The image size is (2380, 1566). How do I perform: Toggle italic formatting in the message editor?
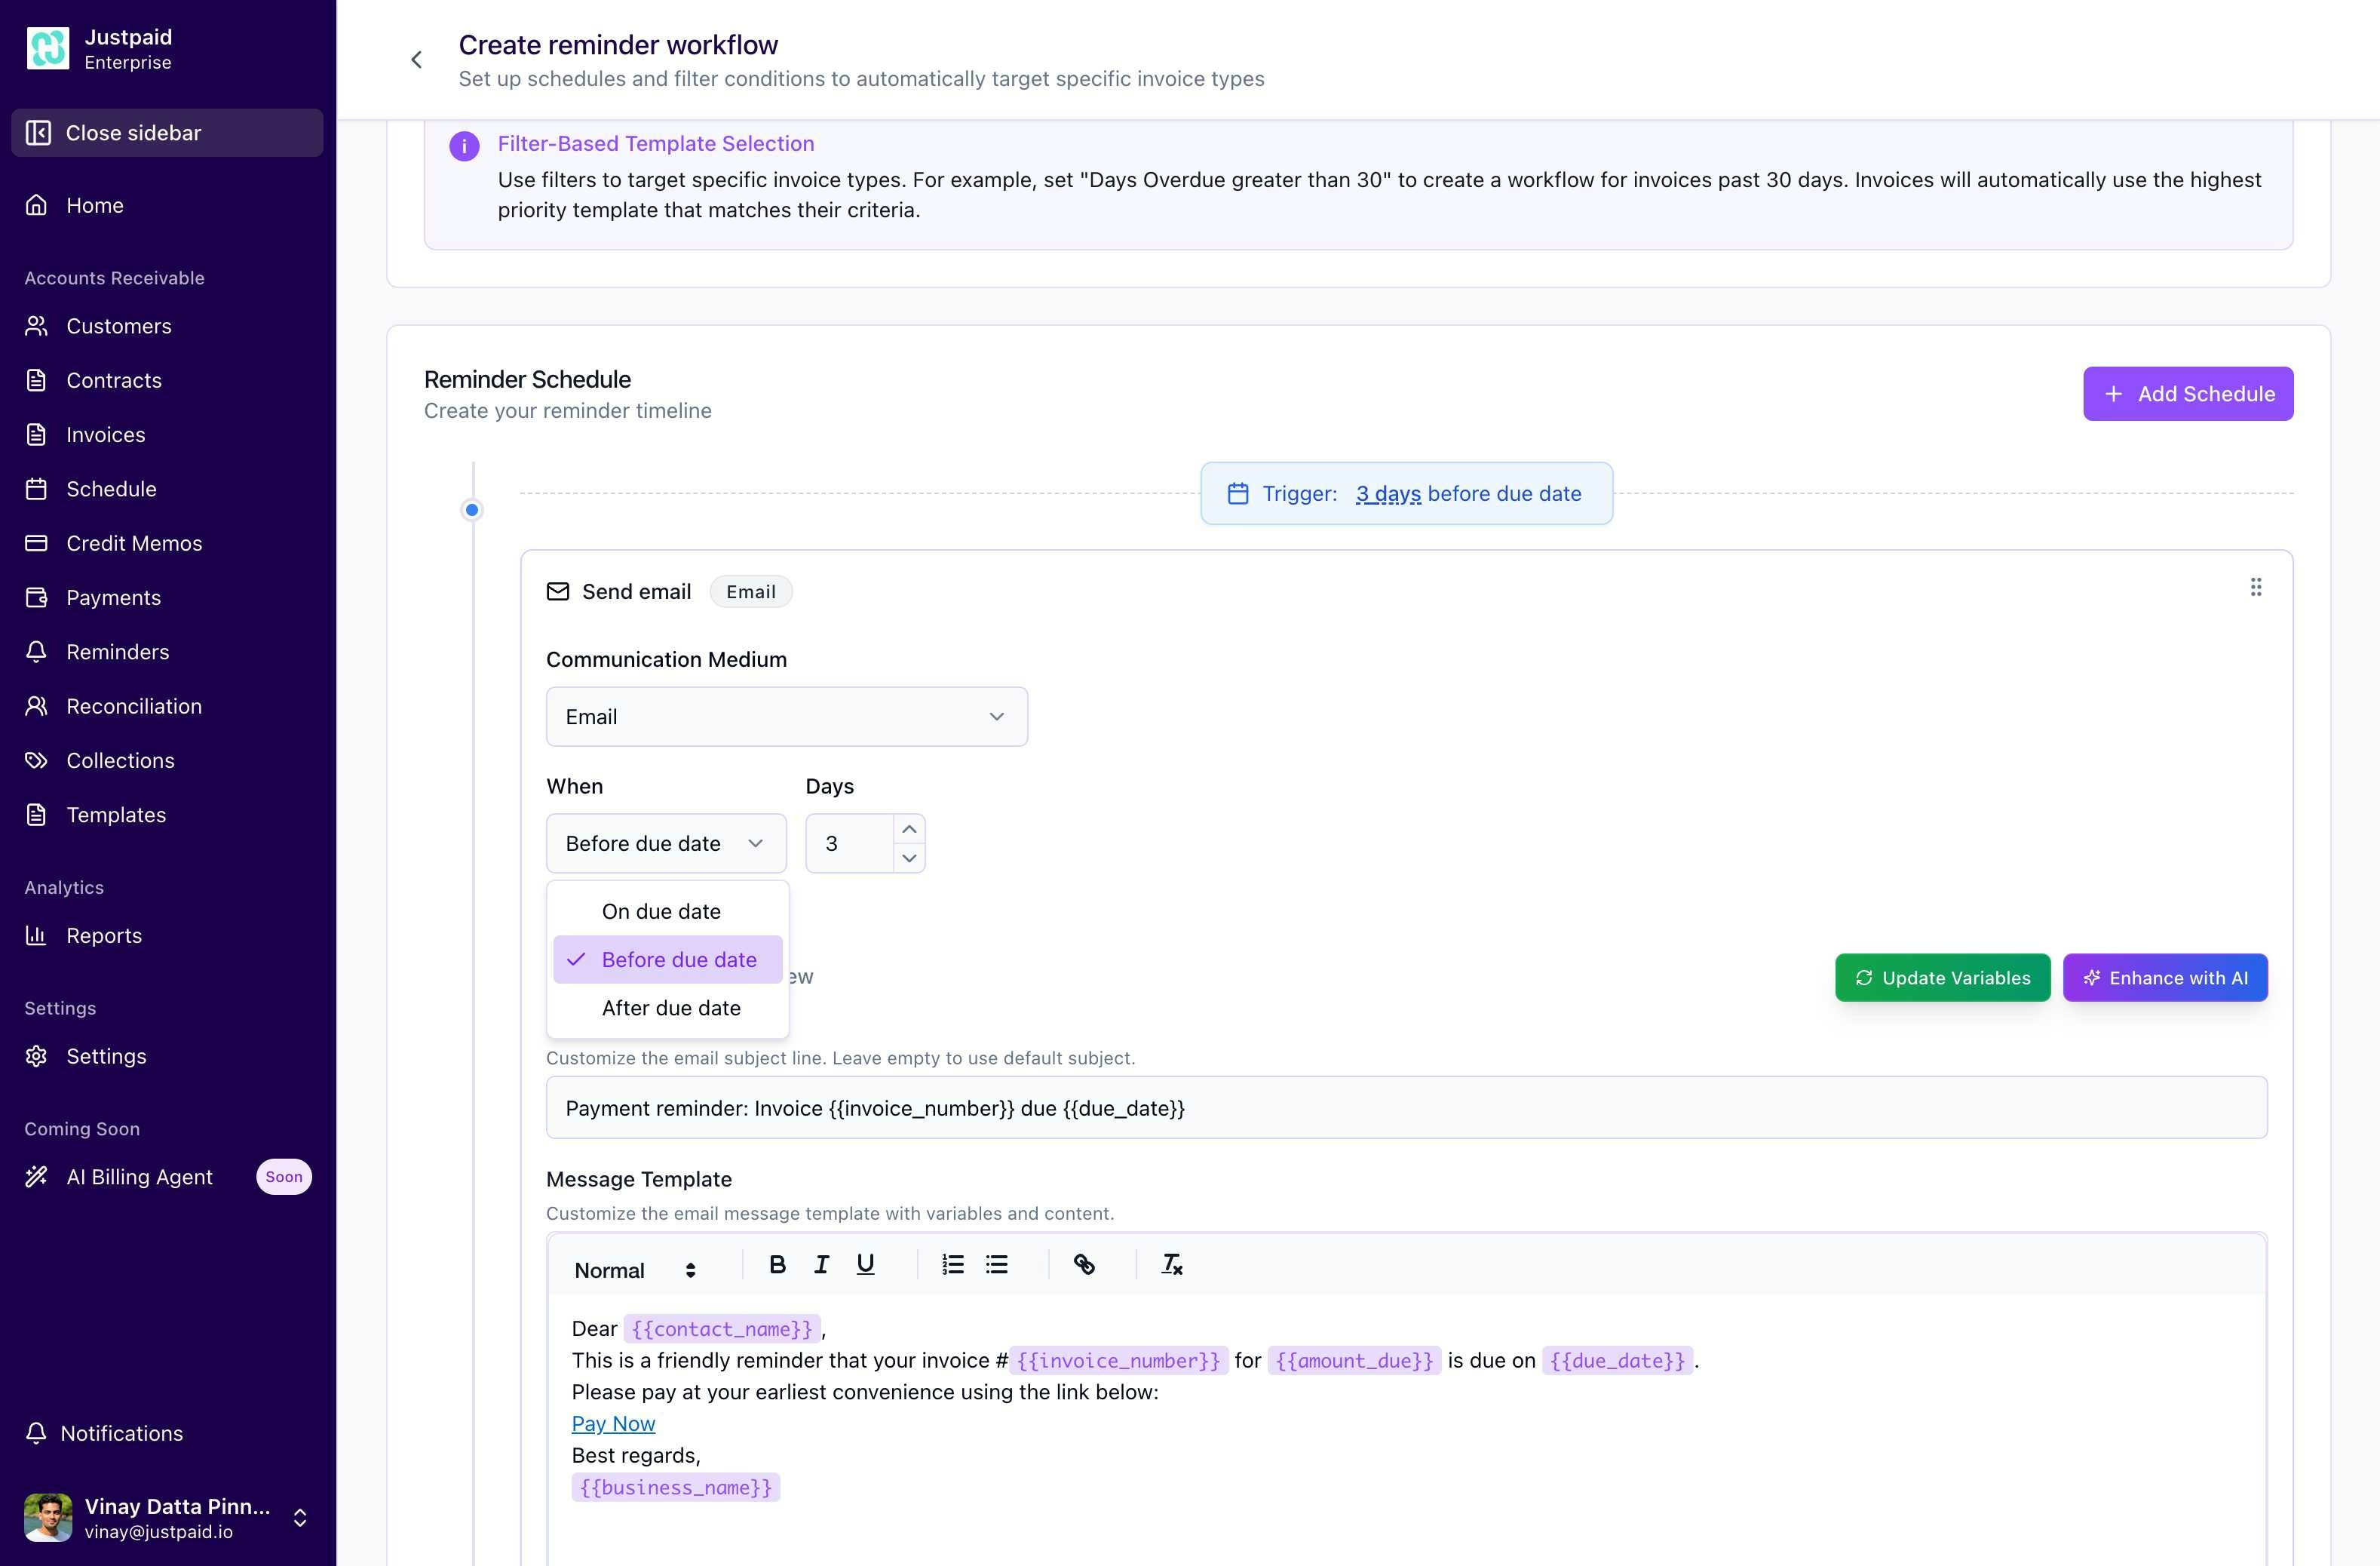click(820, 1264)
